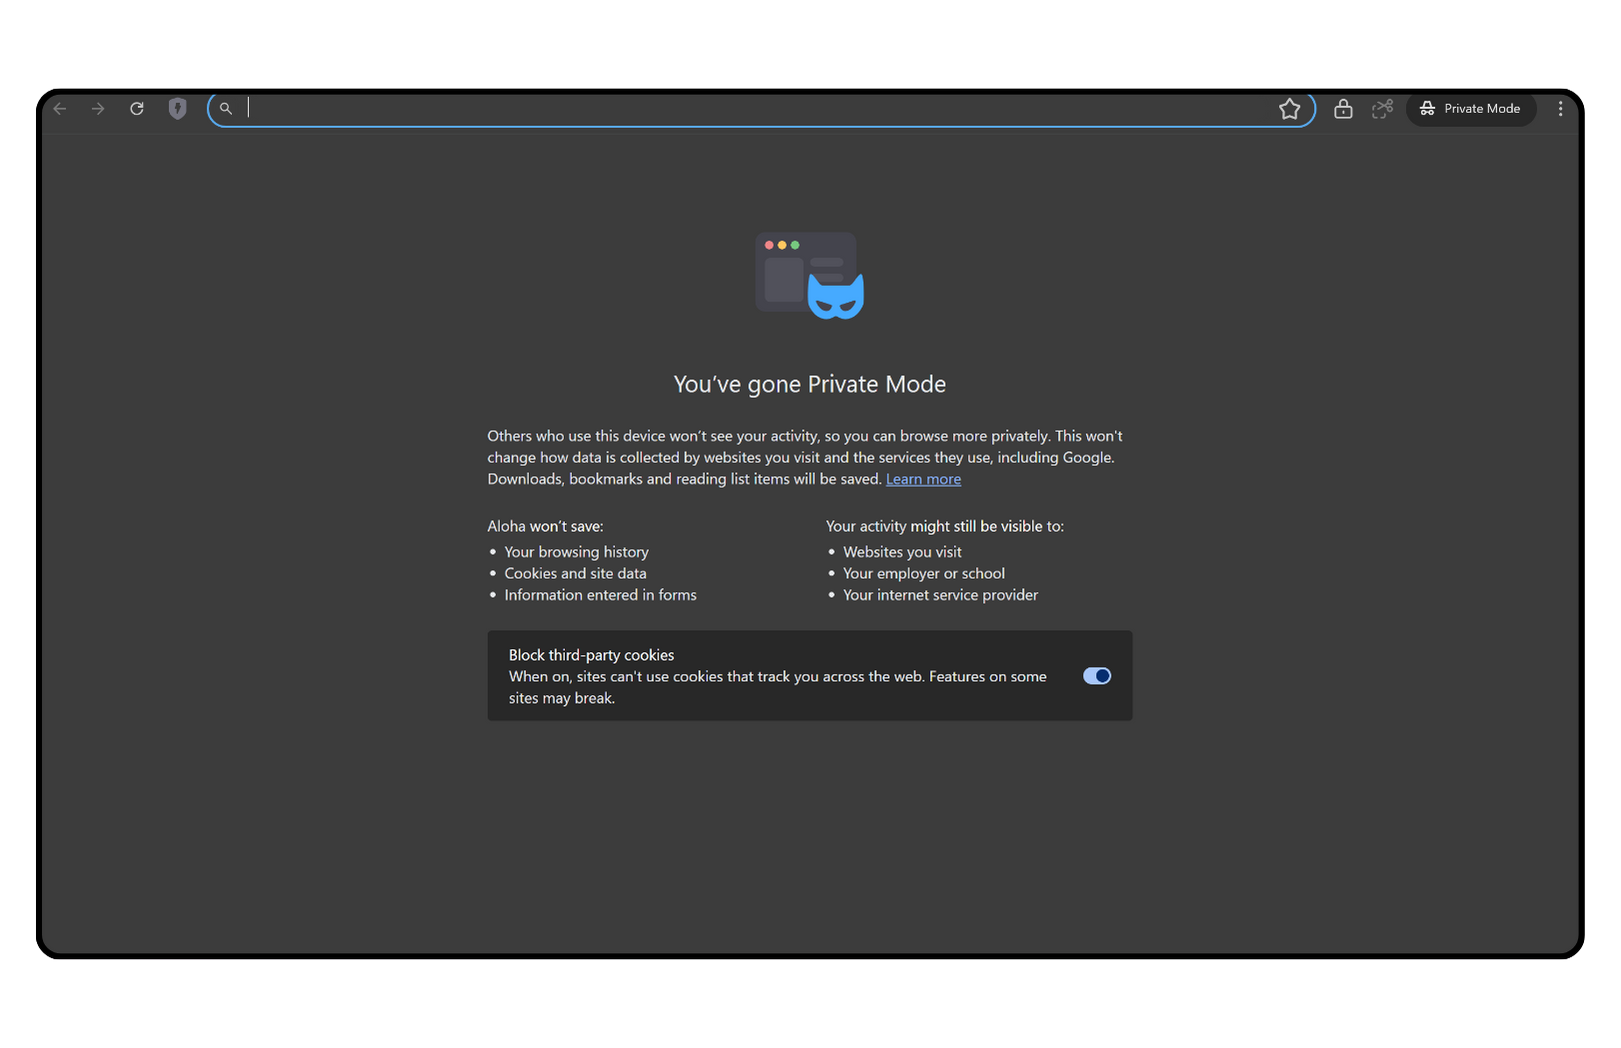The width and height of the screenshot is (1621, 1048).
Task: Open the Learn more link
Action: point(923,479)
